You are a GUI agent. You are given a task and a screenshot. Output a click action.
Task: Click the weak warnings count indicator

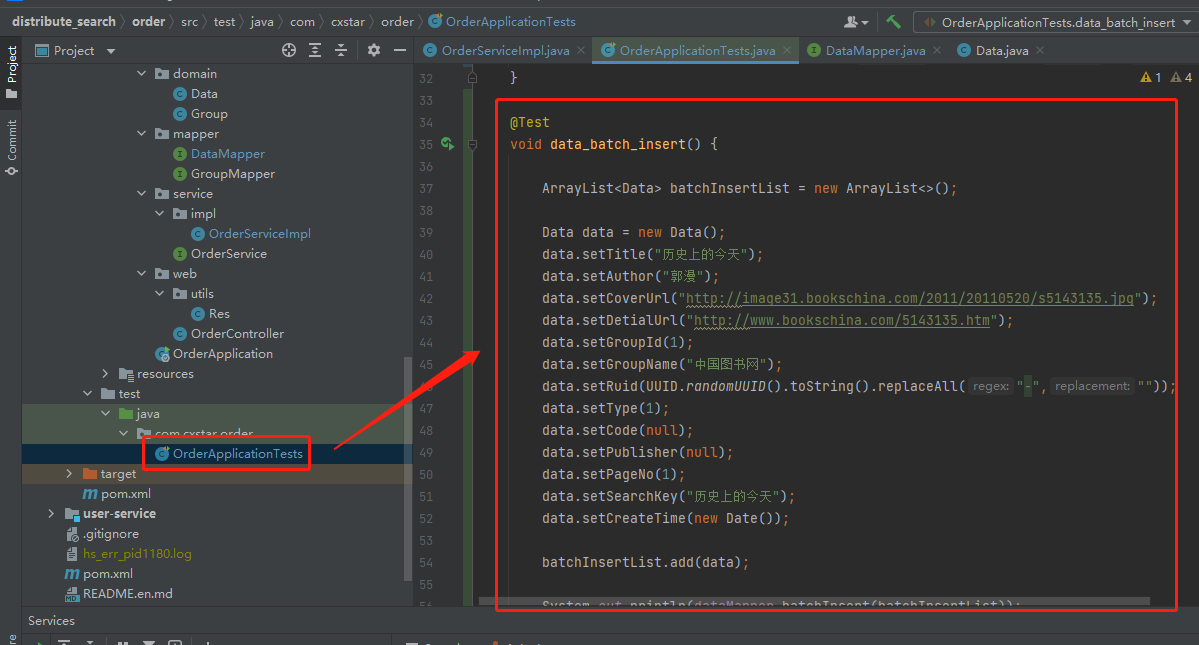(x=1181, y=77)
